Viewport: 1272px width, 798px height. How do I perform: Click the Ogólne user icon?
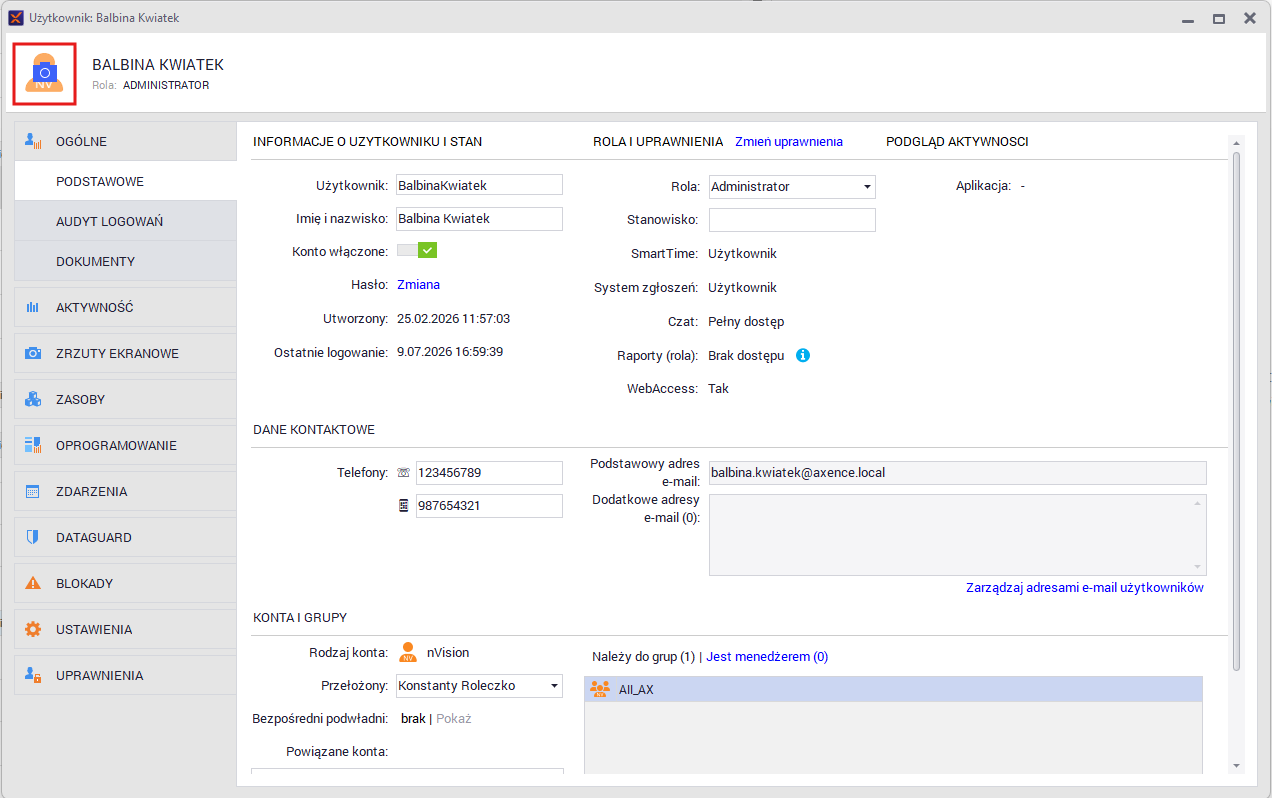(33, 141)
